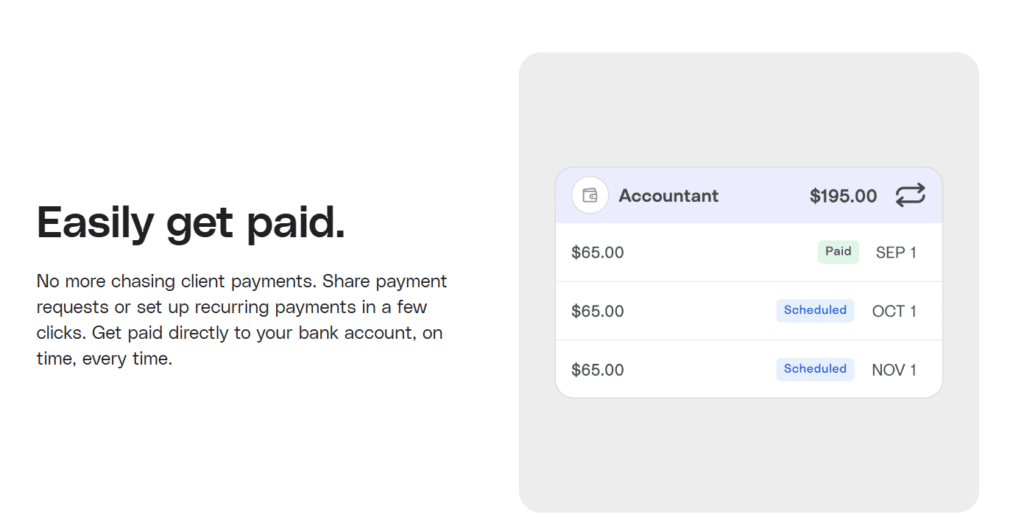Click the "Easily get paid." heading

pyautogui.click(x=191, y=222)
